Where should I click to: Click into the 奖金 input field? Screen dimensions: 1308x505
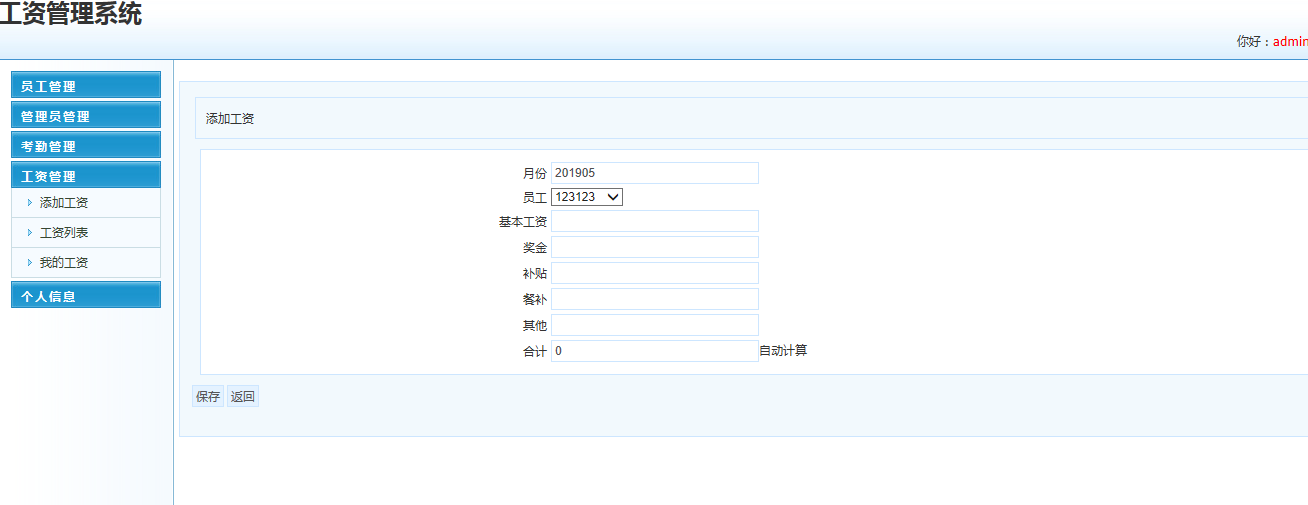tap(655, 247)
